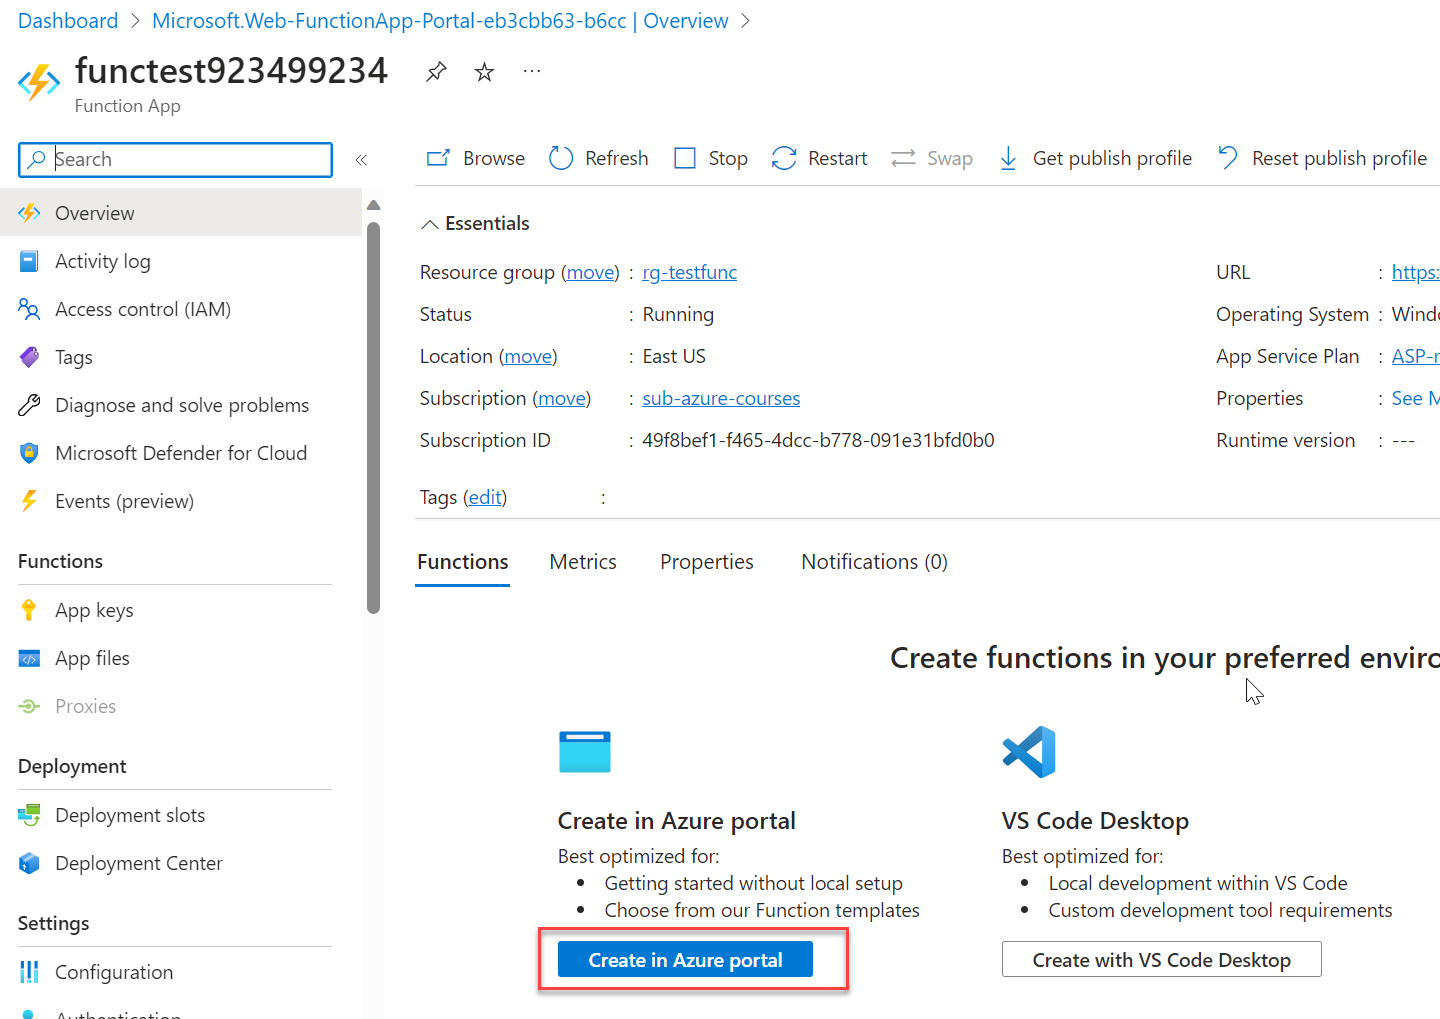The width and height of the screenshot is (1440, 1019).
Task: Collapse the Essentials section
Action: pos(475,224)
